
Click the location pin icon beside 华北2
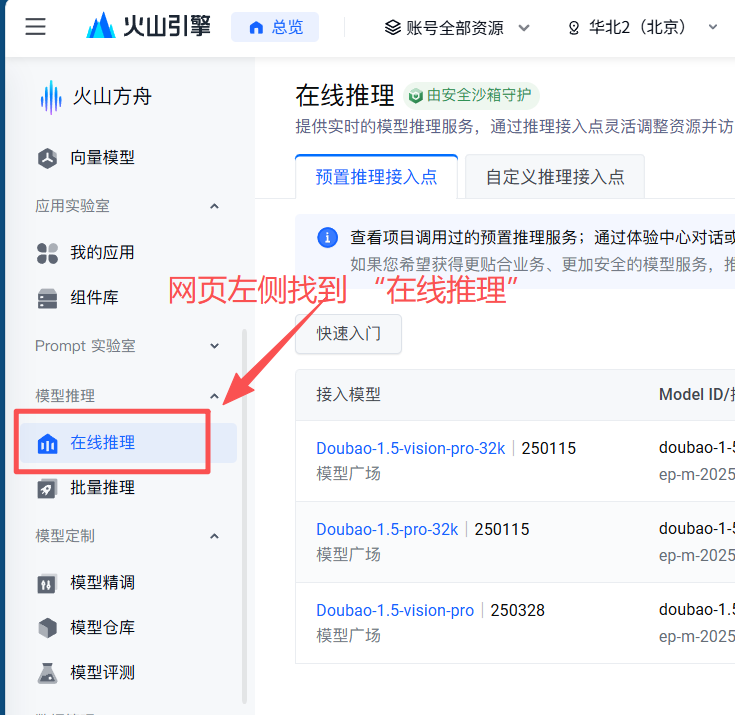[574, 28]
